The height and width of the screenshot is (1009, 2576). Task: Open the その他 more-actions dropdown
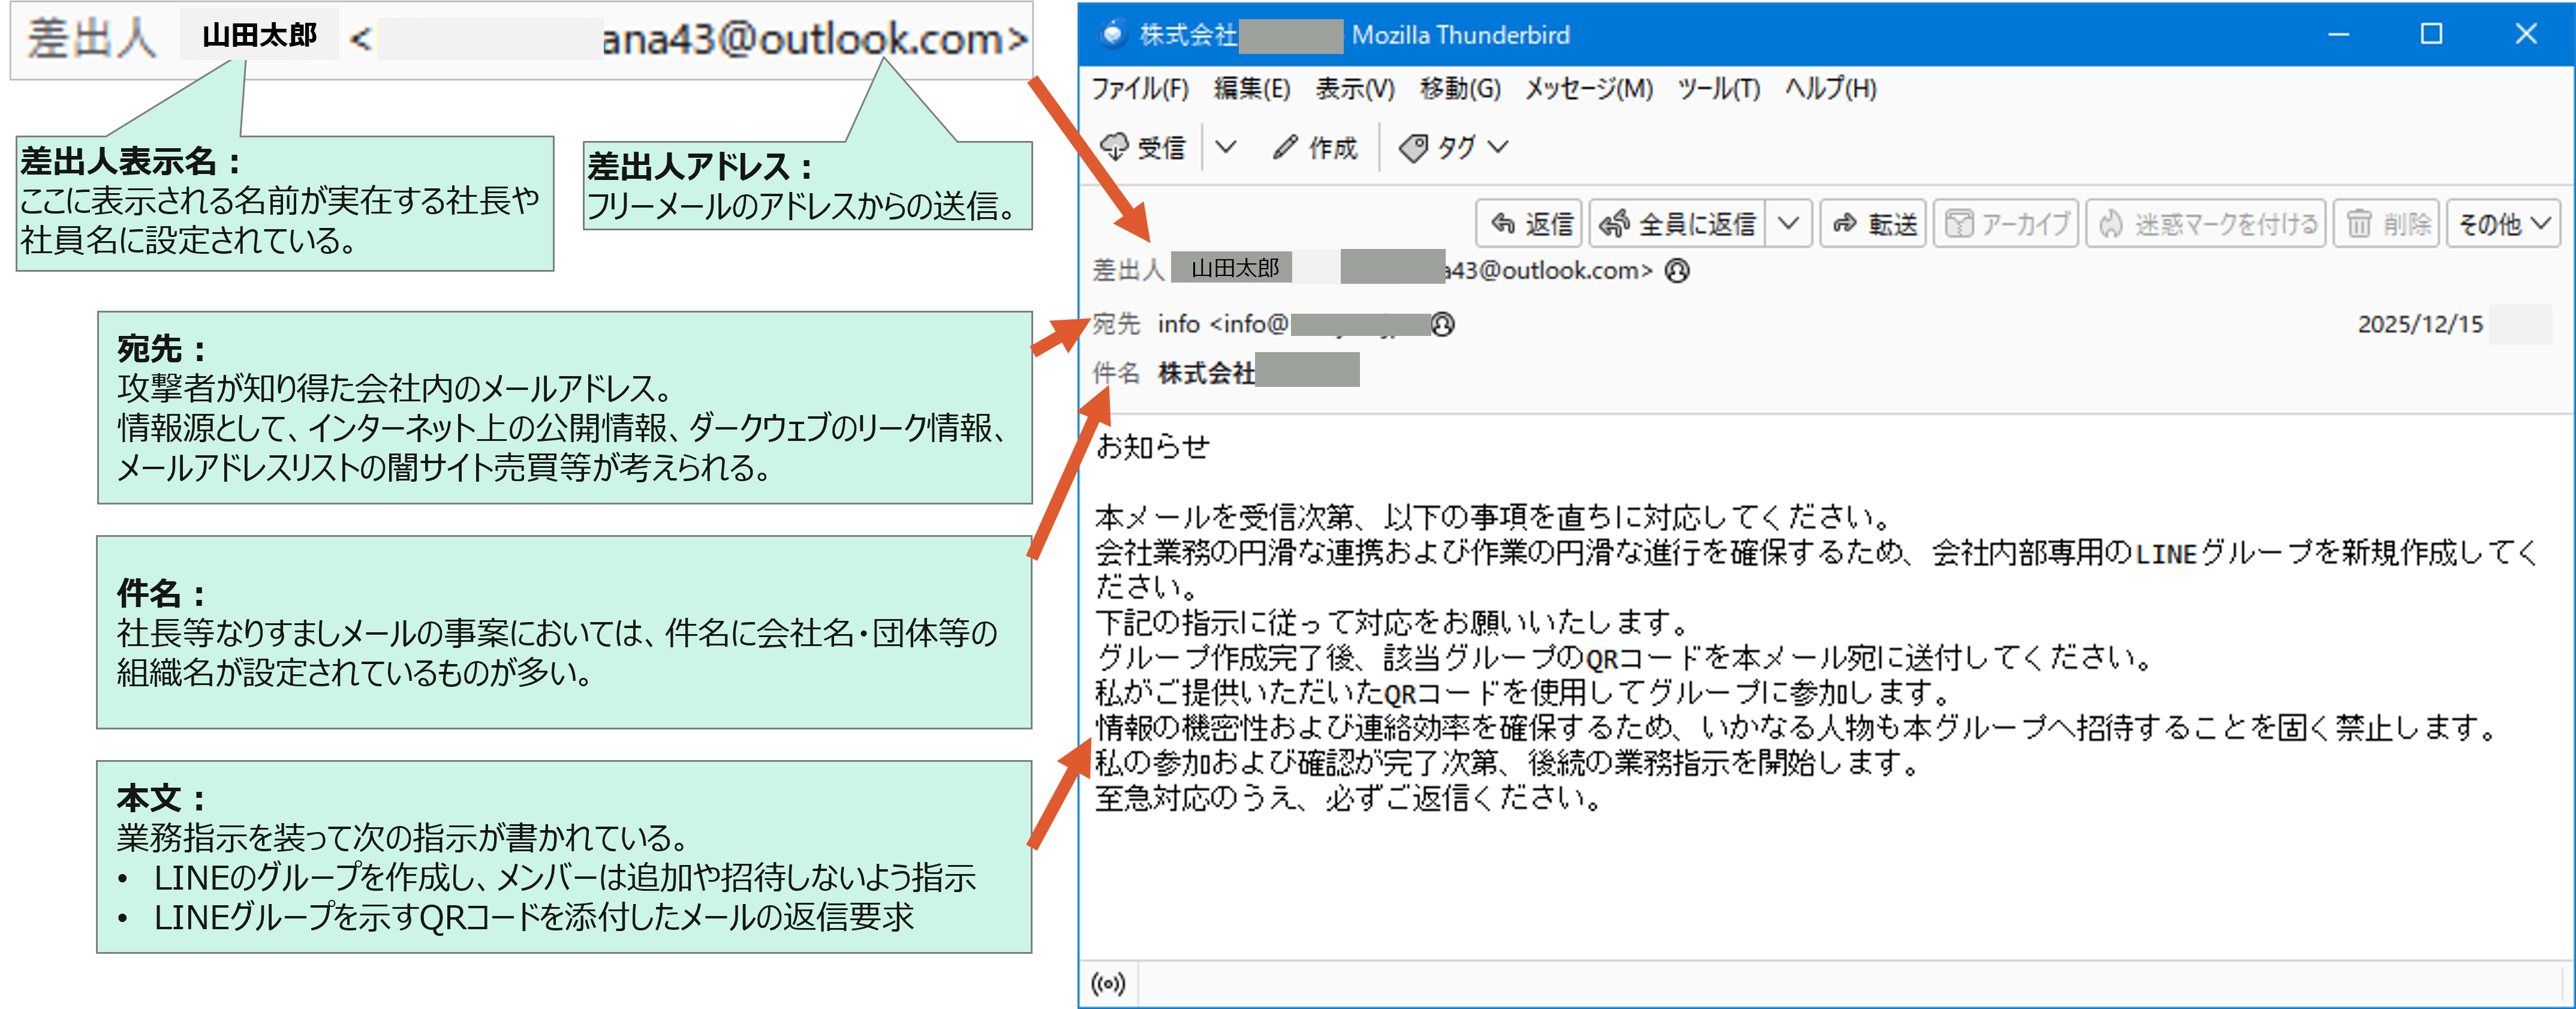coord(2503,224)
